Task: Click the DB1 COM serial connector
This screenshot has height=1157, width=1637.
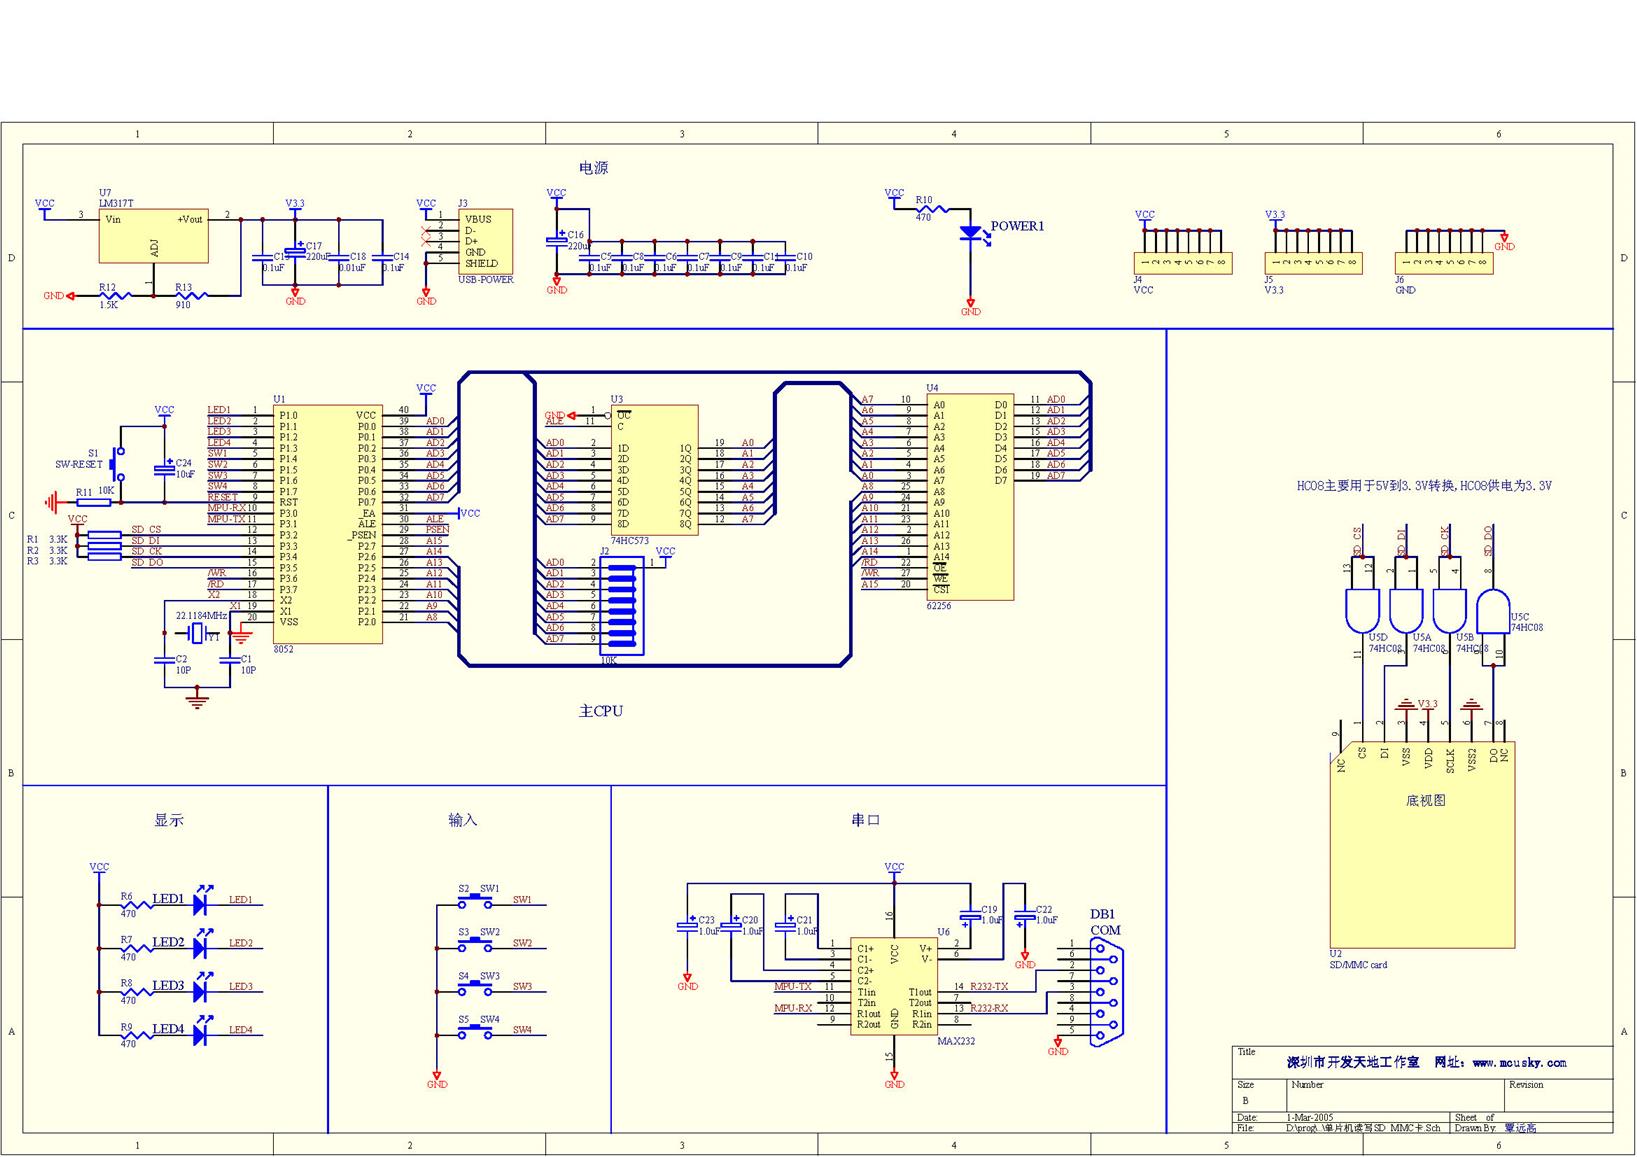Action: pos(1104,990)
